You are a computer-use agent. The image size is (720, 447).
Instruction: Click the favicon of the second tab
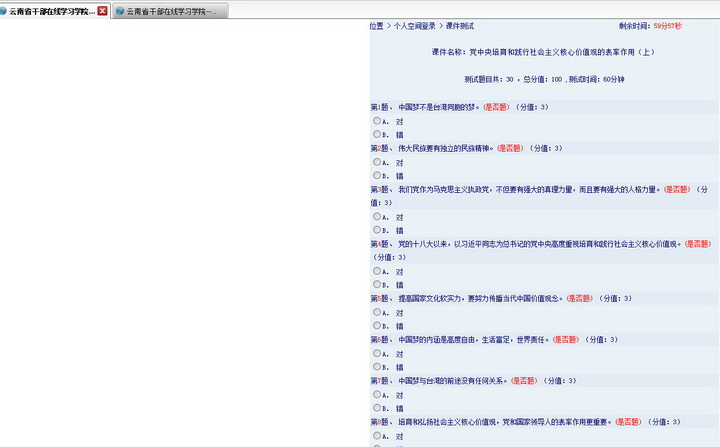tap(120, 11)
